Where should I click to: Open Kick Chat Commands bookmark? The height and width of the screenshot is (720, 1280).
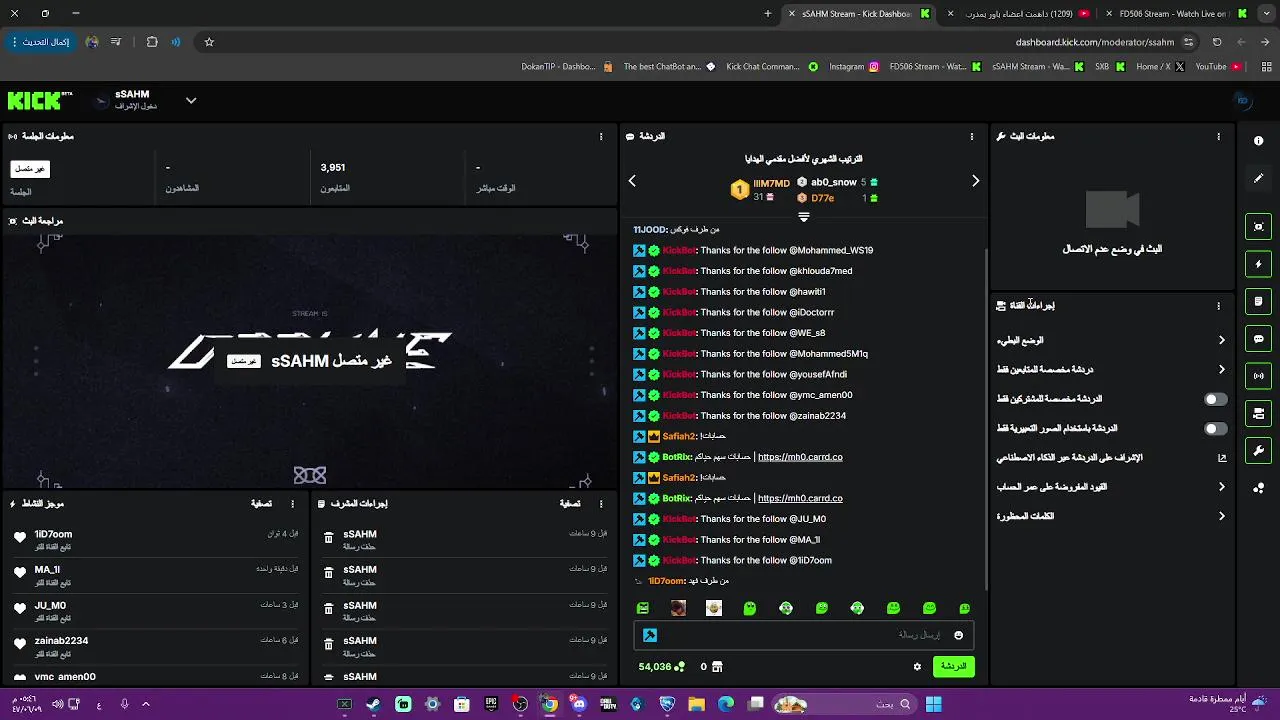click(x=772, y=67)
